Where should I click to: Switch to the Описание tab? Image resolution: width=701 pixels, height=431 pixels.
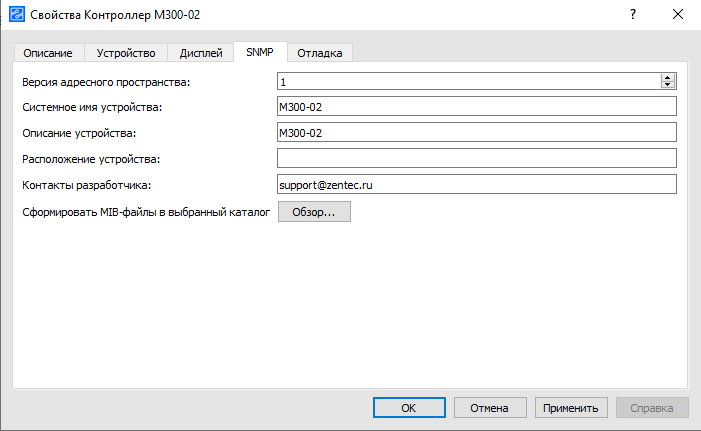click(x=48, y=53)
